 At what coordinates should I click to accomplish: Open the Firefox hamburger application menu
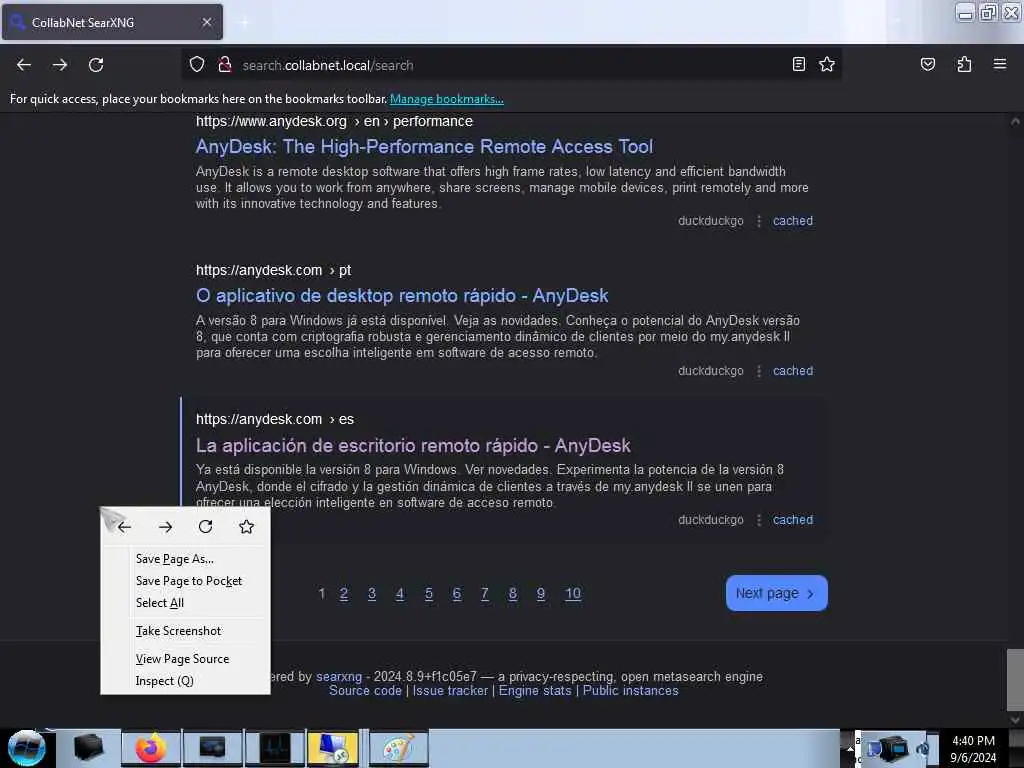pos(999,64)
